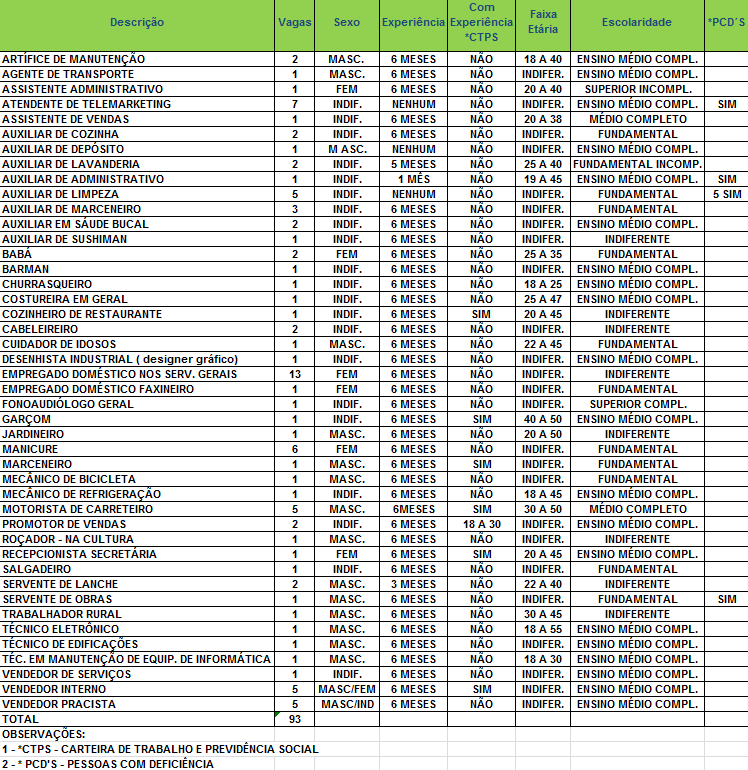Click the 'Escolaridade' header cell

coord(637,22)
